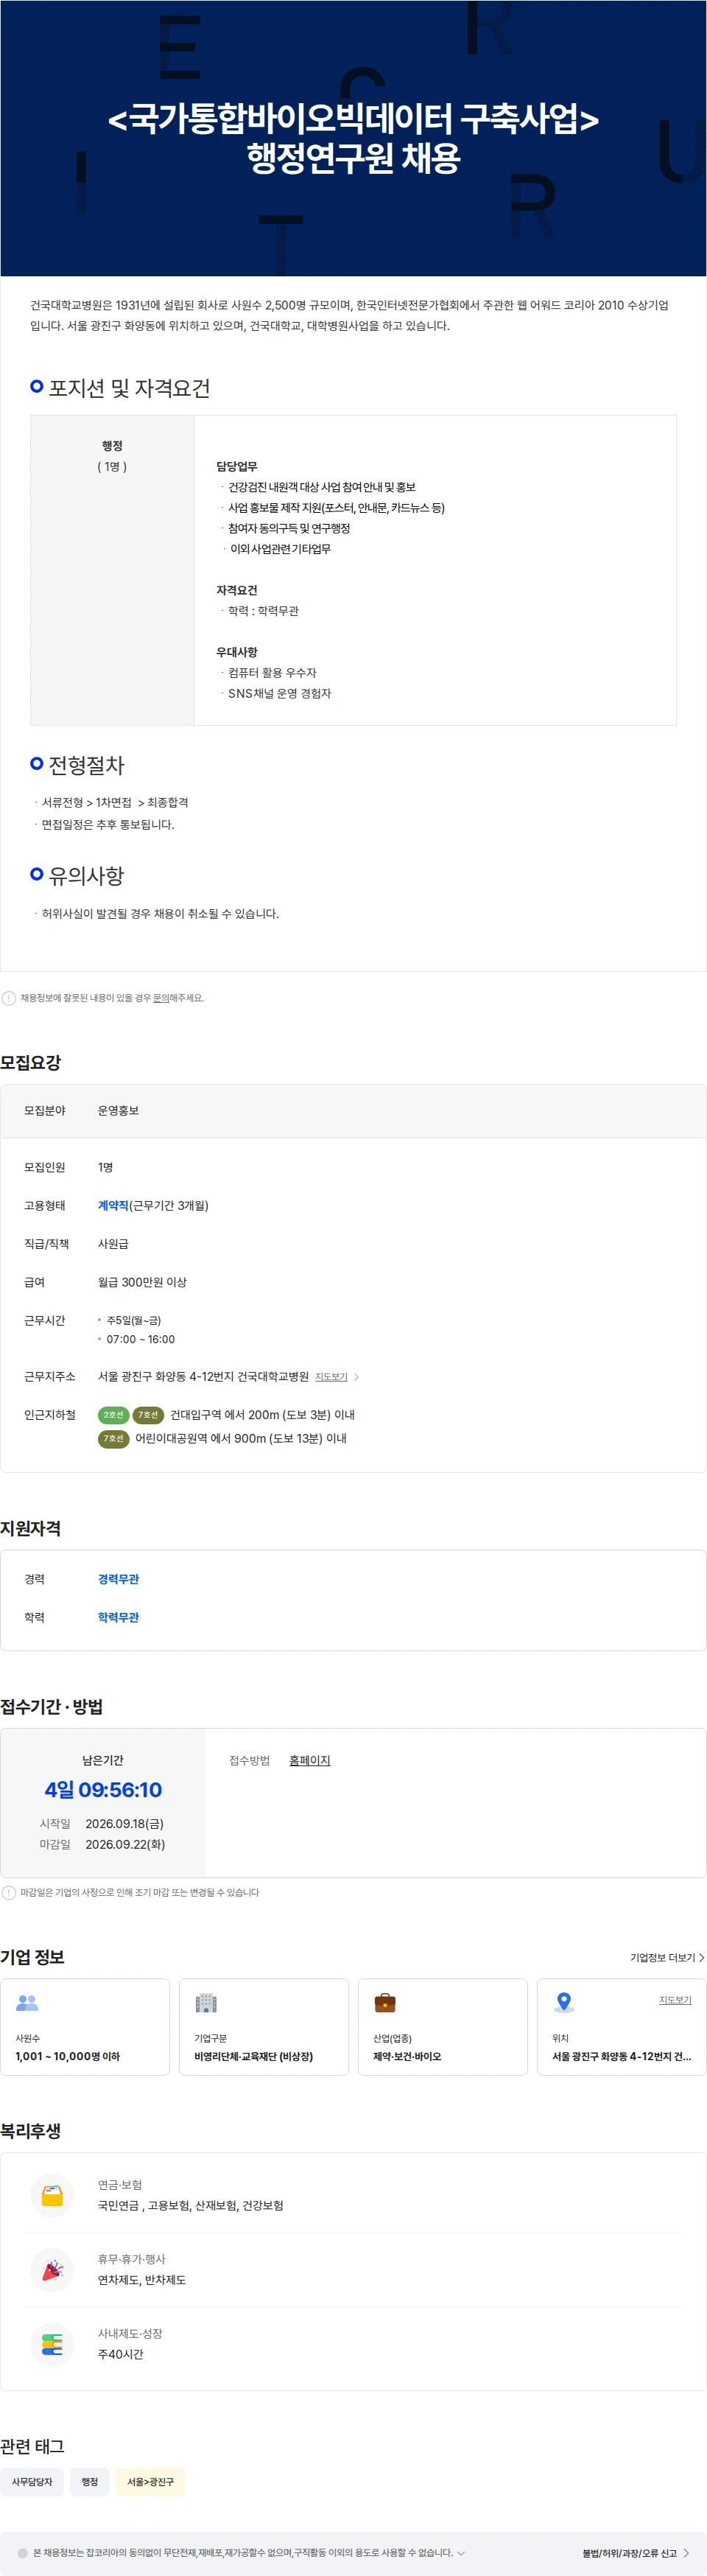Click the 연차제도, 반차제도 benefits text
707x2576 pixels.
[142, 2280]
